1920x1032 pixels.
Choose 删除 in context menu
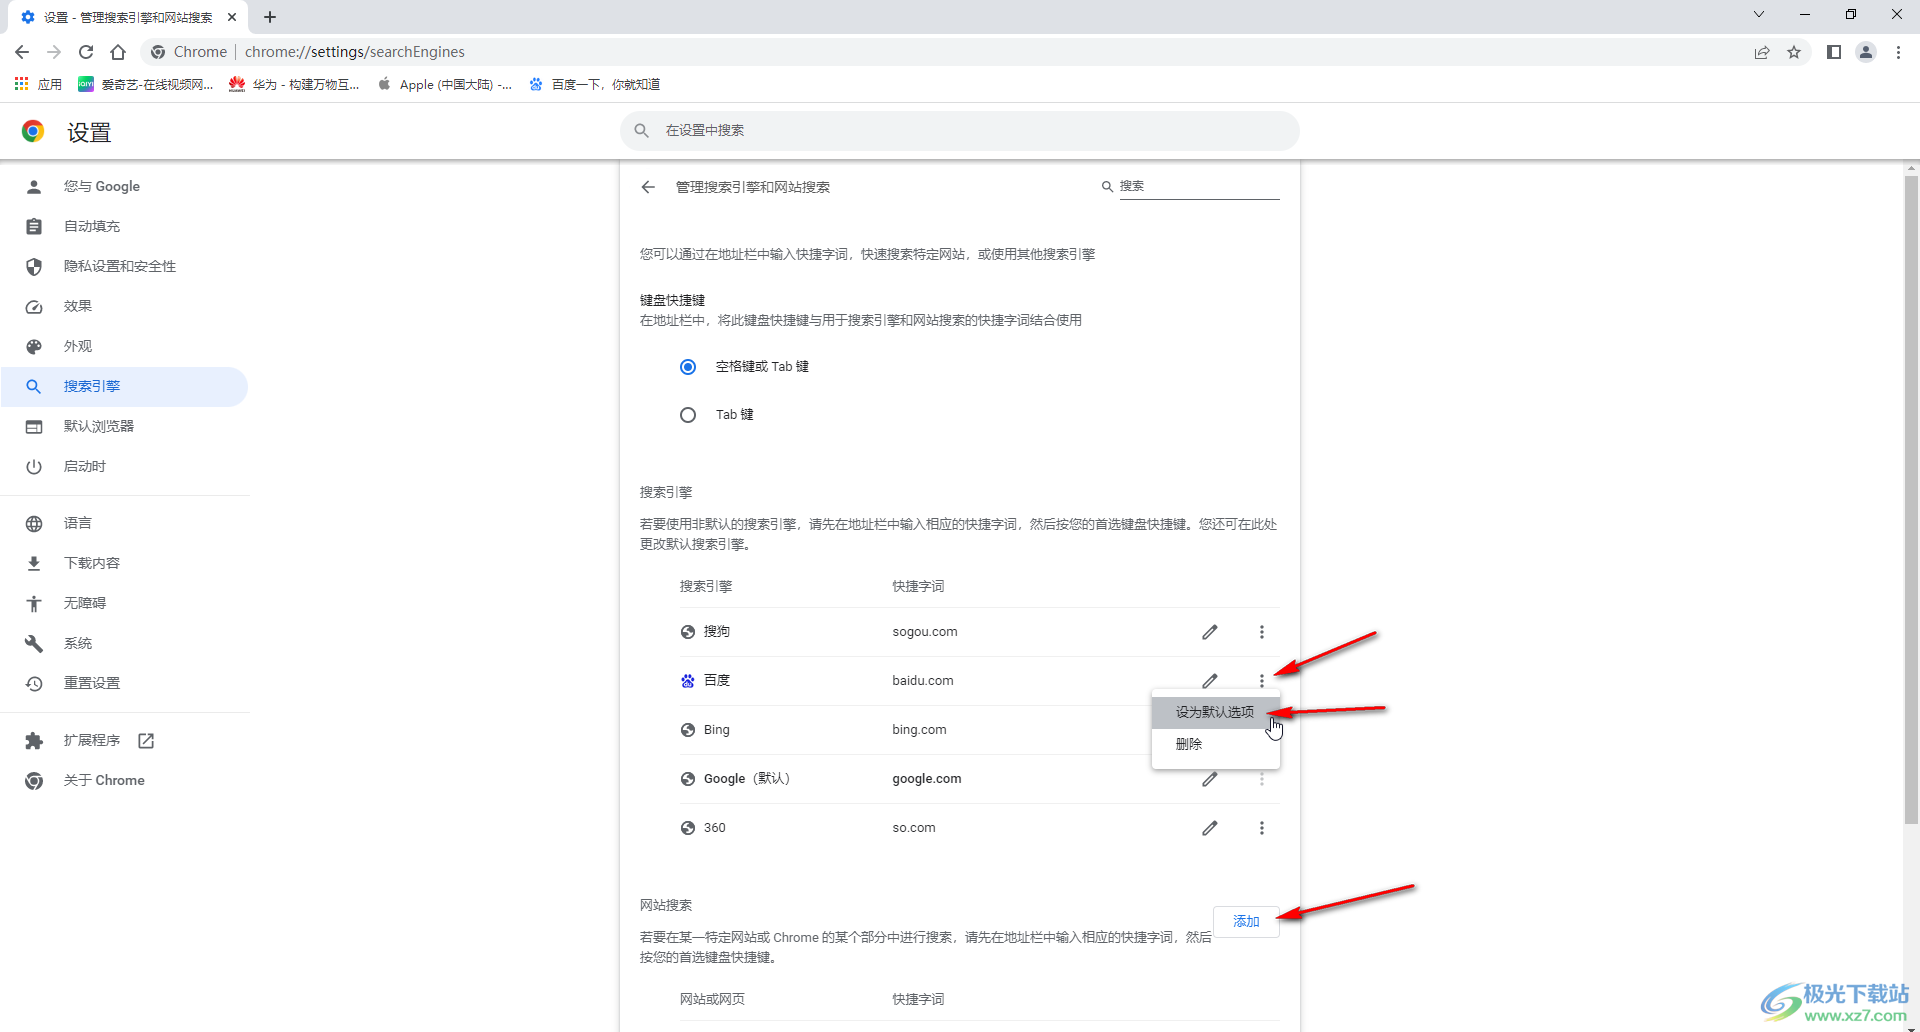(1215, 744)
